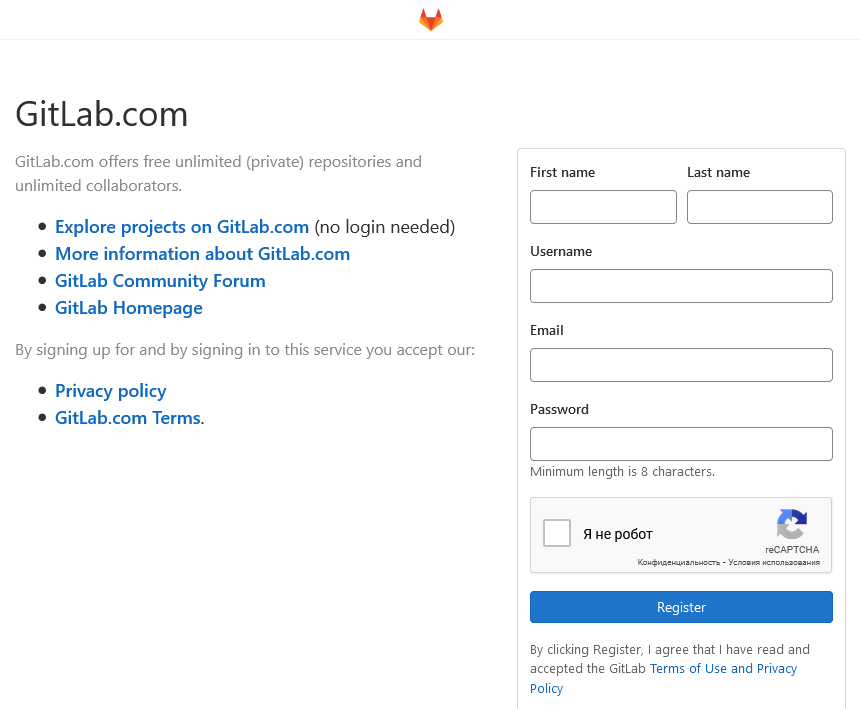Click inside the Last name field
This screenshot has width=861, height=709.
tap(759, 207)
